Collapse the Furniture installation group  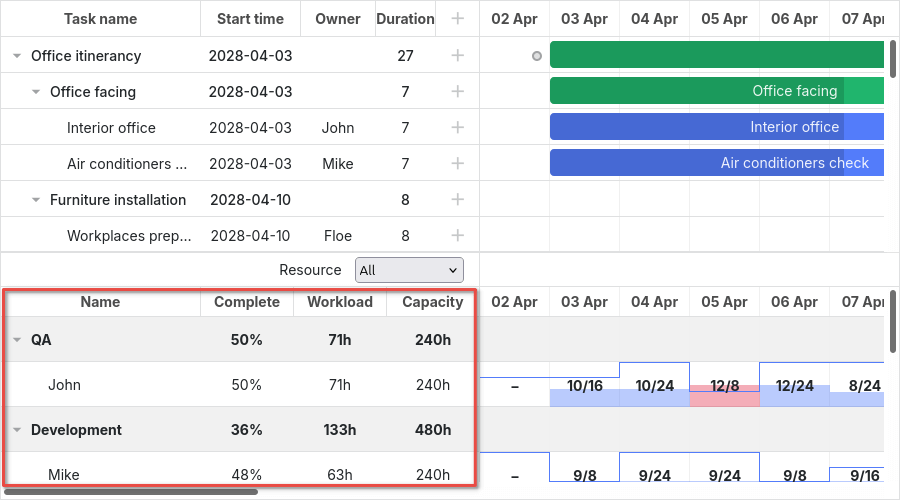point(36,200)
